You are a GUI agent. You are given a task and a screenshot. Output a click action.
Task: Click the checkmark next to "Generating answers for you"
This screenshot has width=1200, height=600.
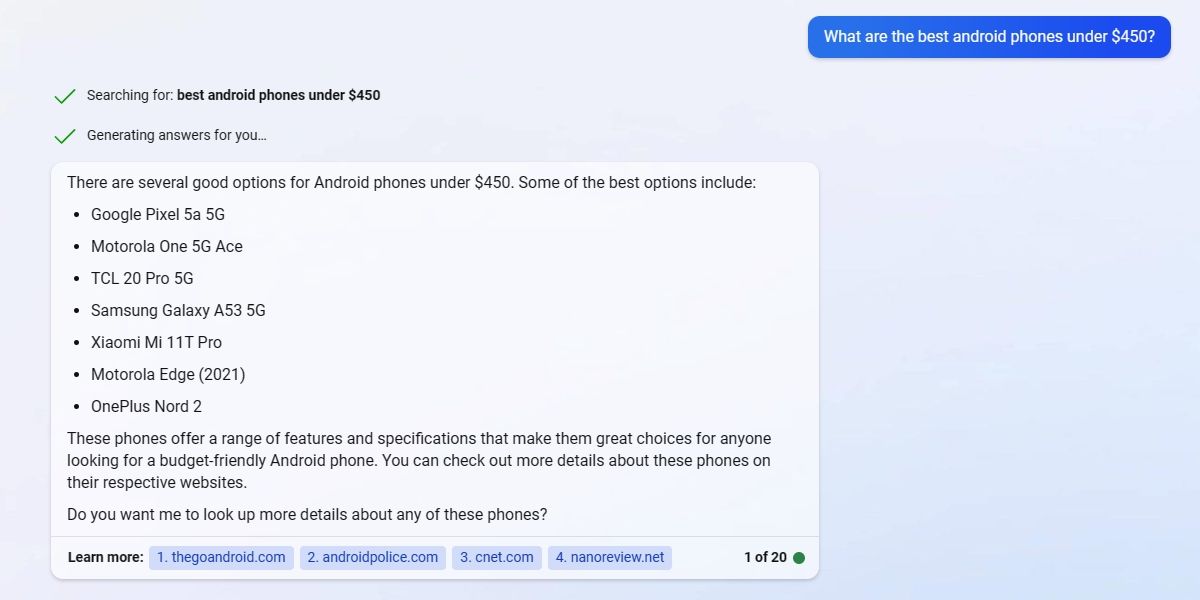coord(64,135)
